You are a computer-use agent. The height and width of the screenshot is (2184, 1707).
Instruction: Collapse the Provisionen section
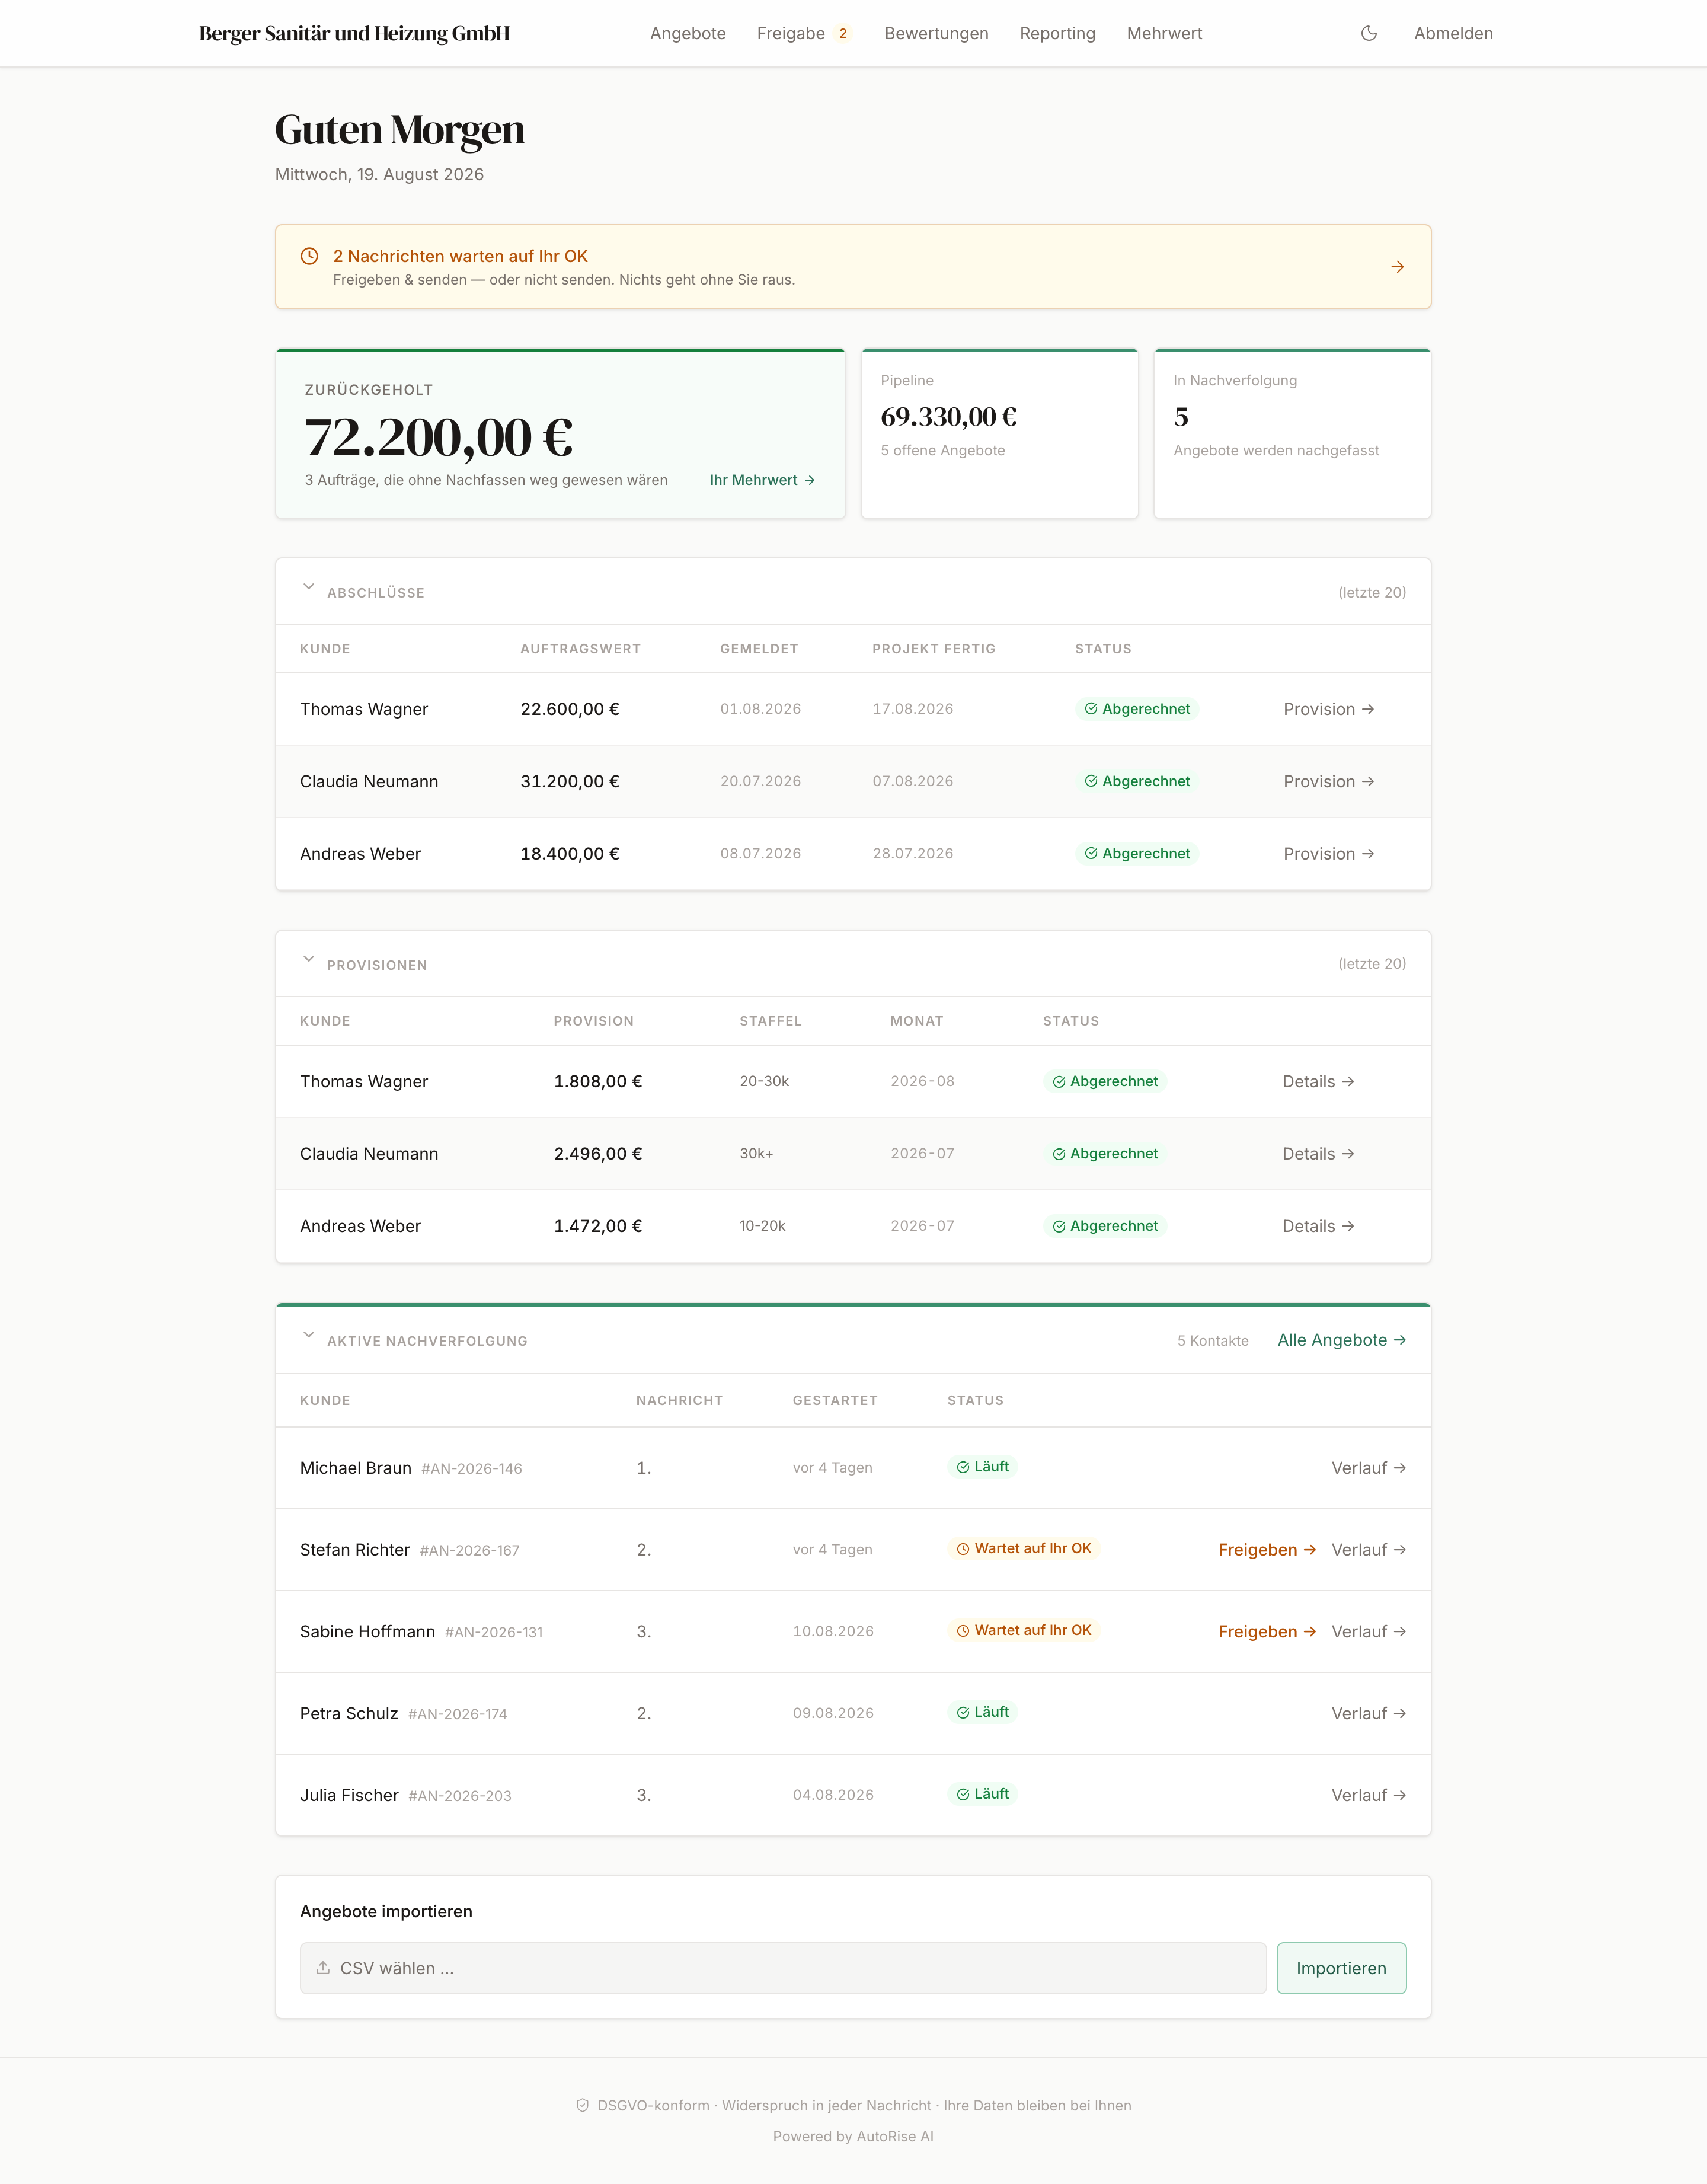tap(309, 959)
